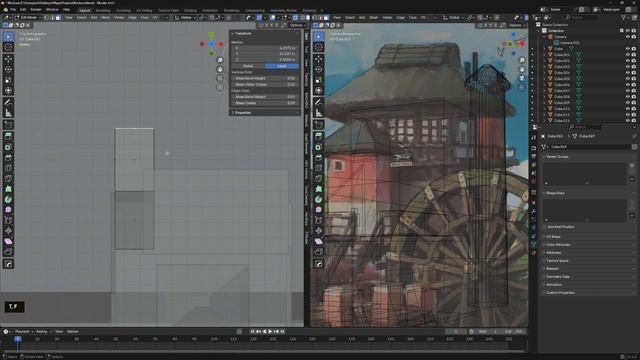Select the Shear tool in left viewport
This screenshot has height=360, width=640.
(8, 242)
